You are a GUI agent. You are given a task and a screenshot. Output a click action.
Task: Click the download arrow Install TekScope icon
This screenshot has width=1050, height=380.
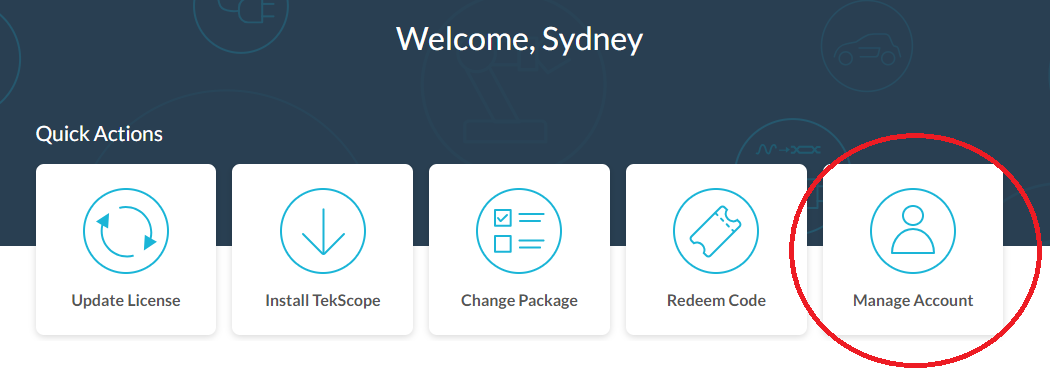[x=323, y=231]
